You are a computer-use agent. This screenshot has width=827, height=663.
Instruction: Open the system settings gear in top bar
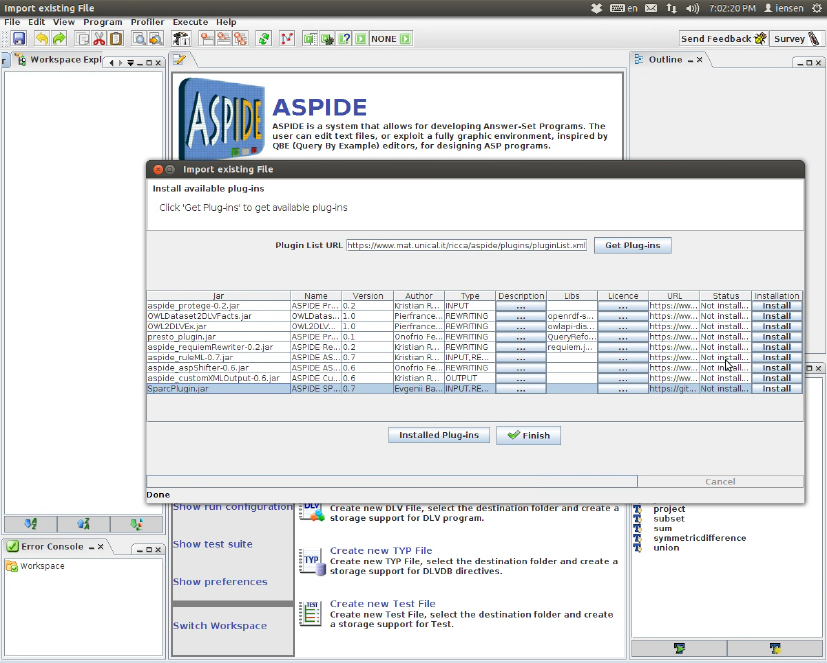coord(817,8)
